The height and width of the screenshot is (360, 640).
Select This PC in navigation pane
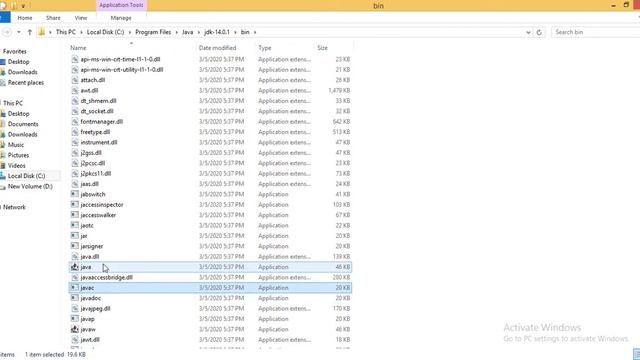13,103
